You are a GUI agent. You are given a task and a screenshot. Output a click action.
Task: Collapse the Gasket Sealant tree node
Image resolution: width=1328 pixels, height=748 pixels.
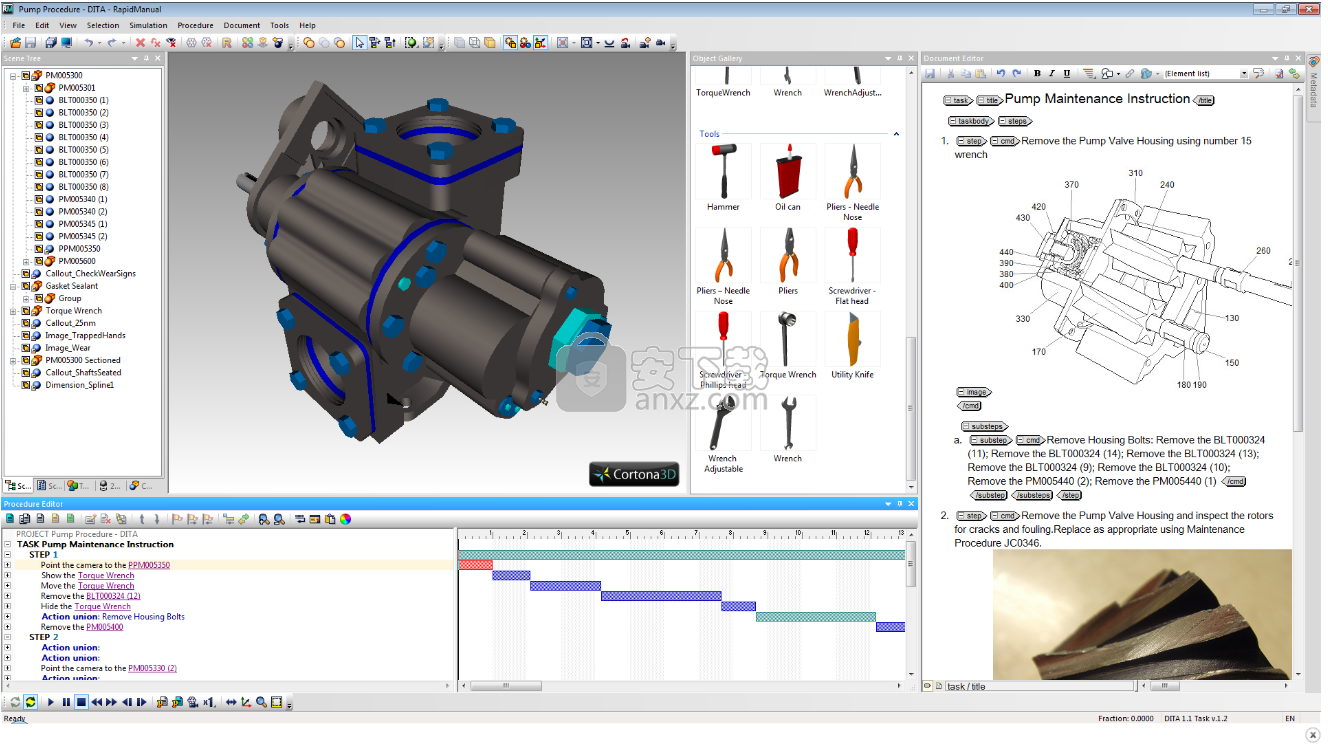[13, 286]
